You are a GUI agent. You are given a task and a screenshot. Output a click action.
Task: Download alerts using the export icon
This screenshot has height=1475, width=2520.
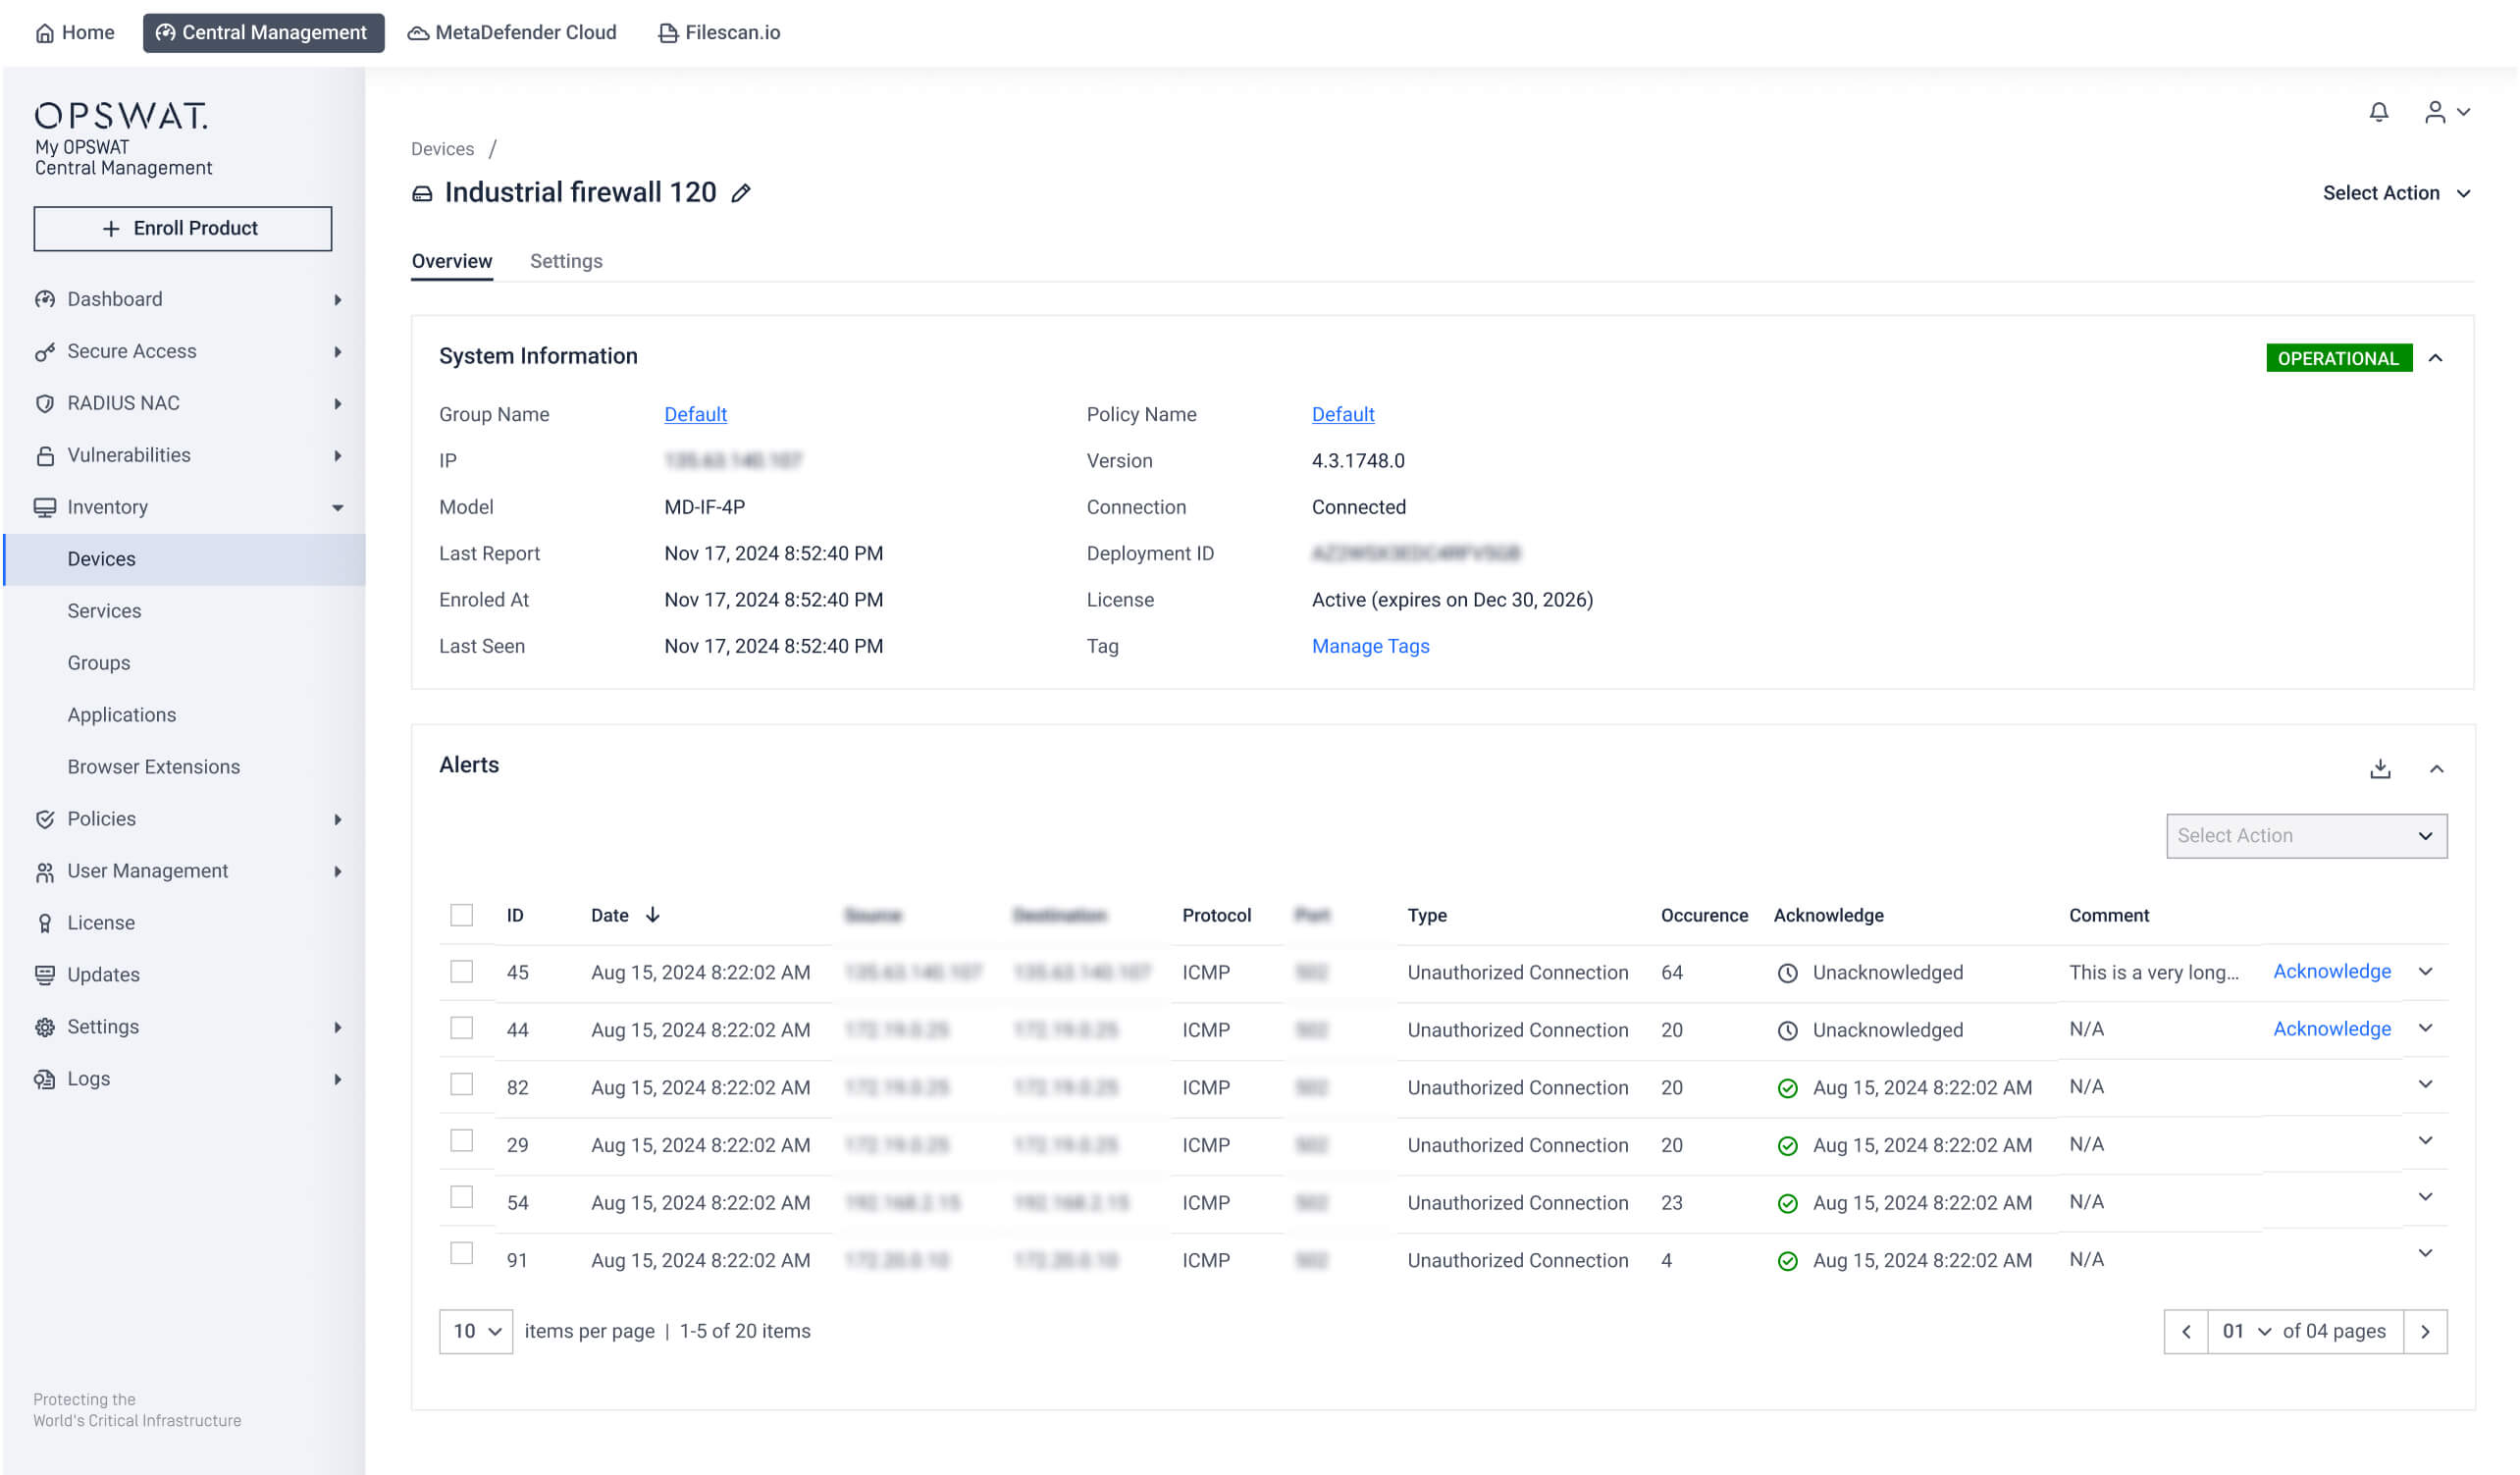click(x=2380, y=768)
